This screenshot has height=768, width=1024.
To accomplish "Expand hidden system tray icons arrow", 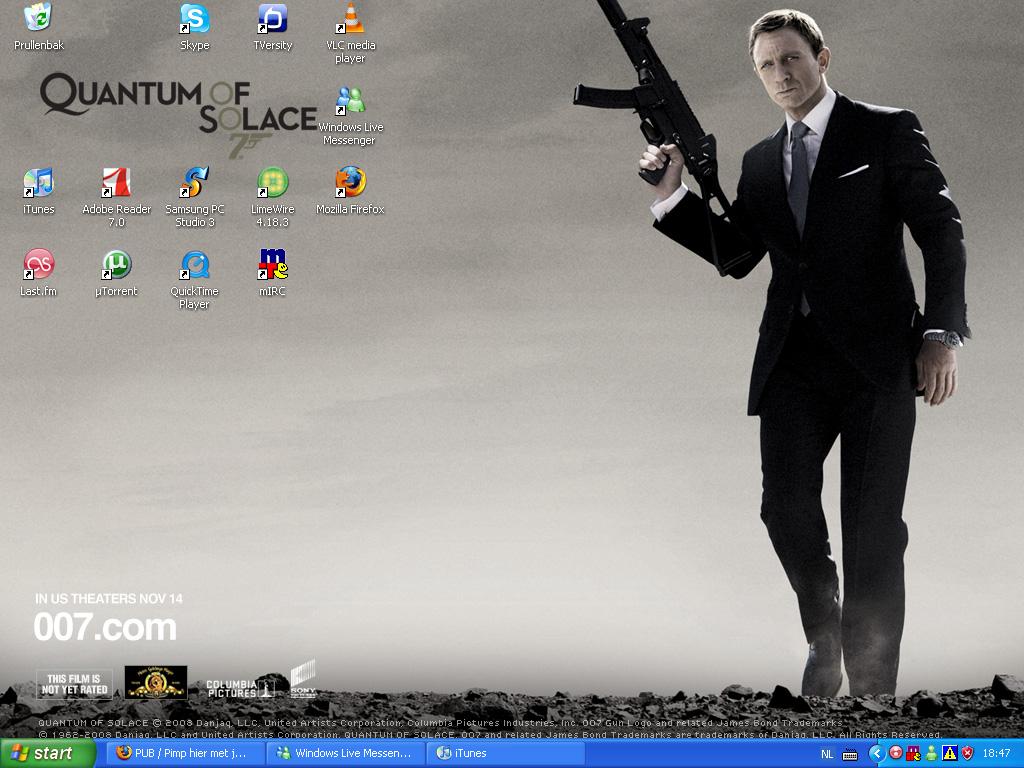I will pos(876,754).
